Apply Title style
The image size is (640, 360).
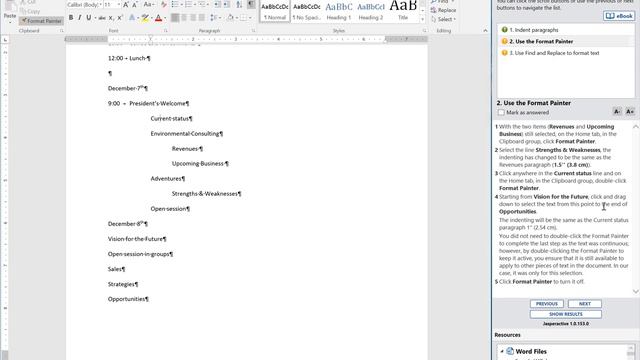tap(403, 11)
